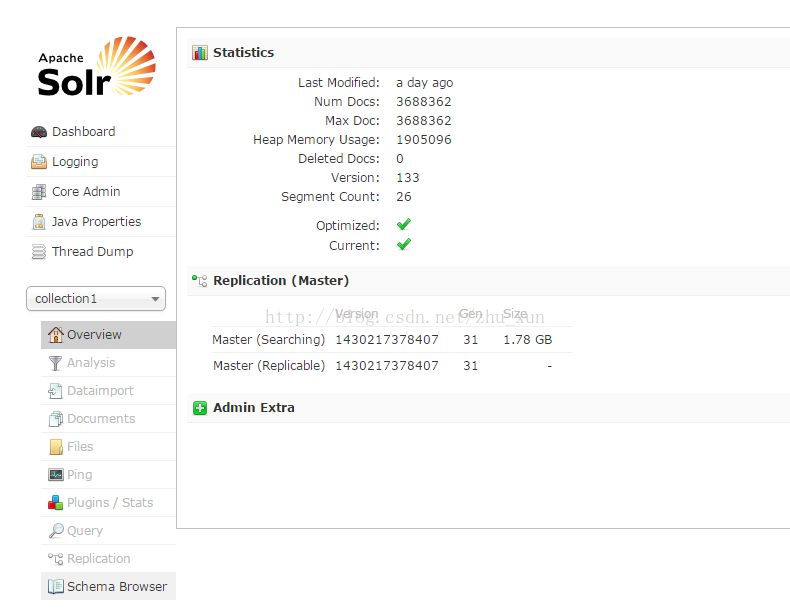Viewport: 790px width, 612px height.
Task: Click the Max Doc value 3688362
Action: click(424, 121)
